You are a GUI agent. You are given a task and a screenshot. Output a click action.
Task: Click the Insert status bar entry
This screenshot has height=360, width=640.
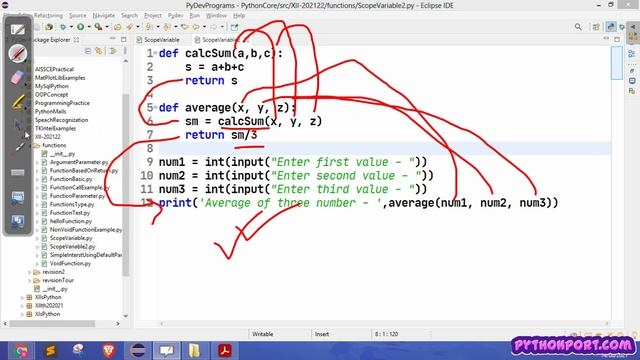322,334
